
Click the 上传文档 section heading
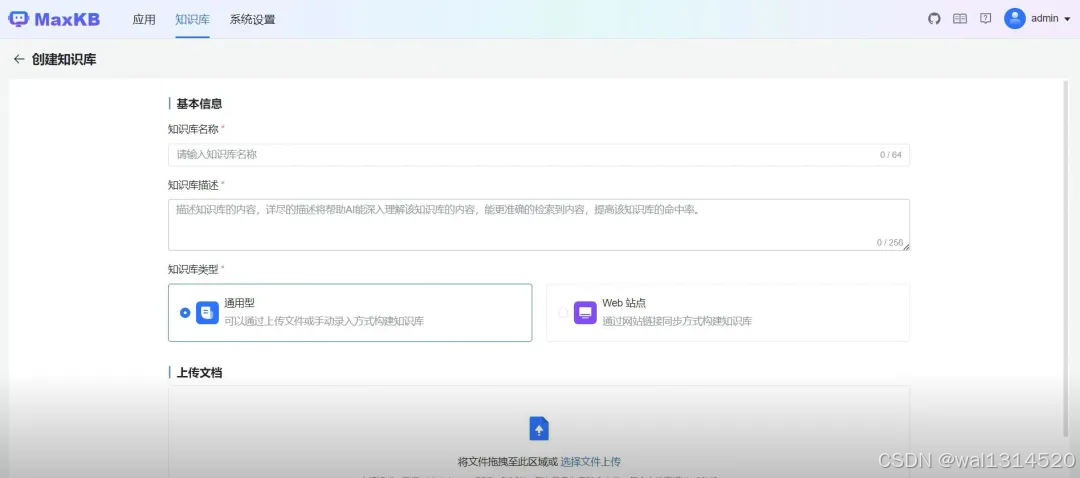pyautogui.click(x=199, y=373)
